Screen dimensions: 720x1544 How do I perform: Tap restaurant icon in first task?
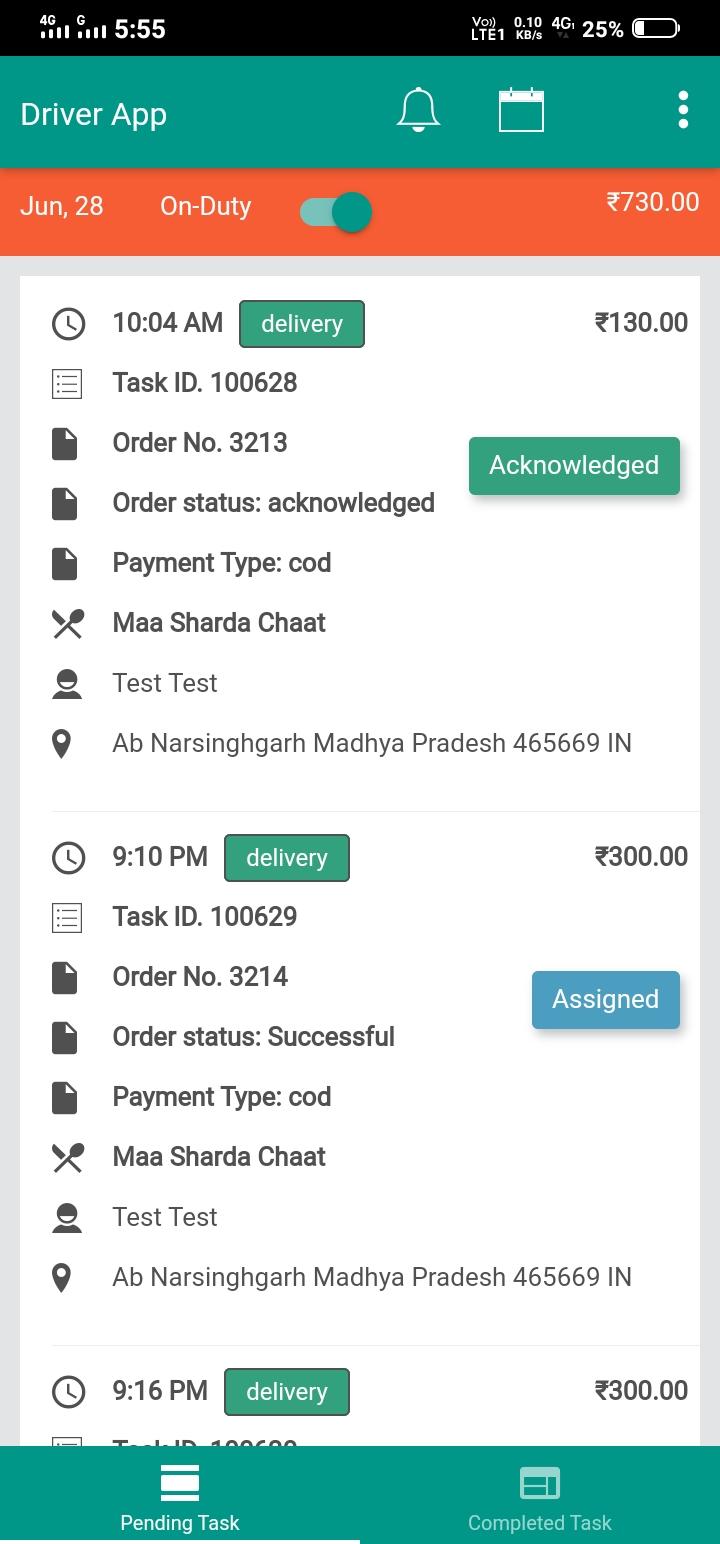(x=67, y=623)
